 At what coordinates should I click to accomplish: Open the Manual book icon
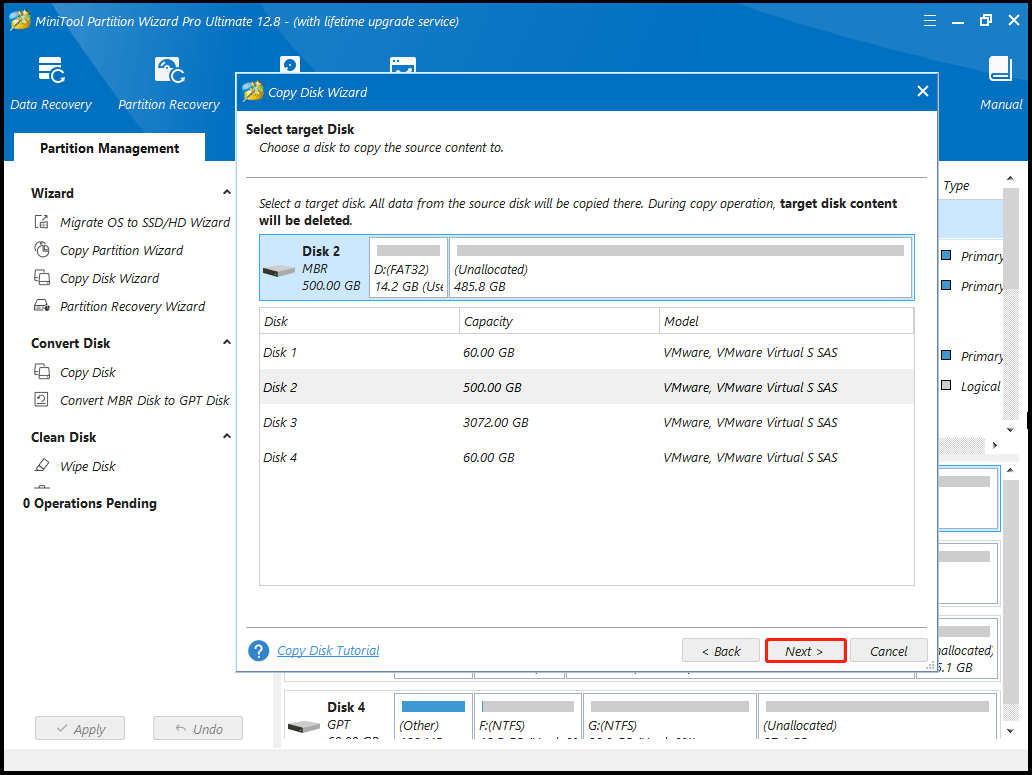tap(1000, 70)
